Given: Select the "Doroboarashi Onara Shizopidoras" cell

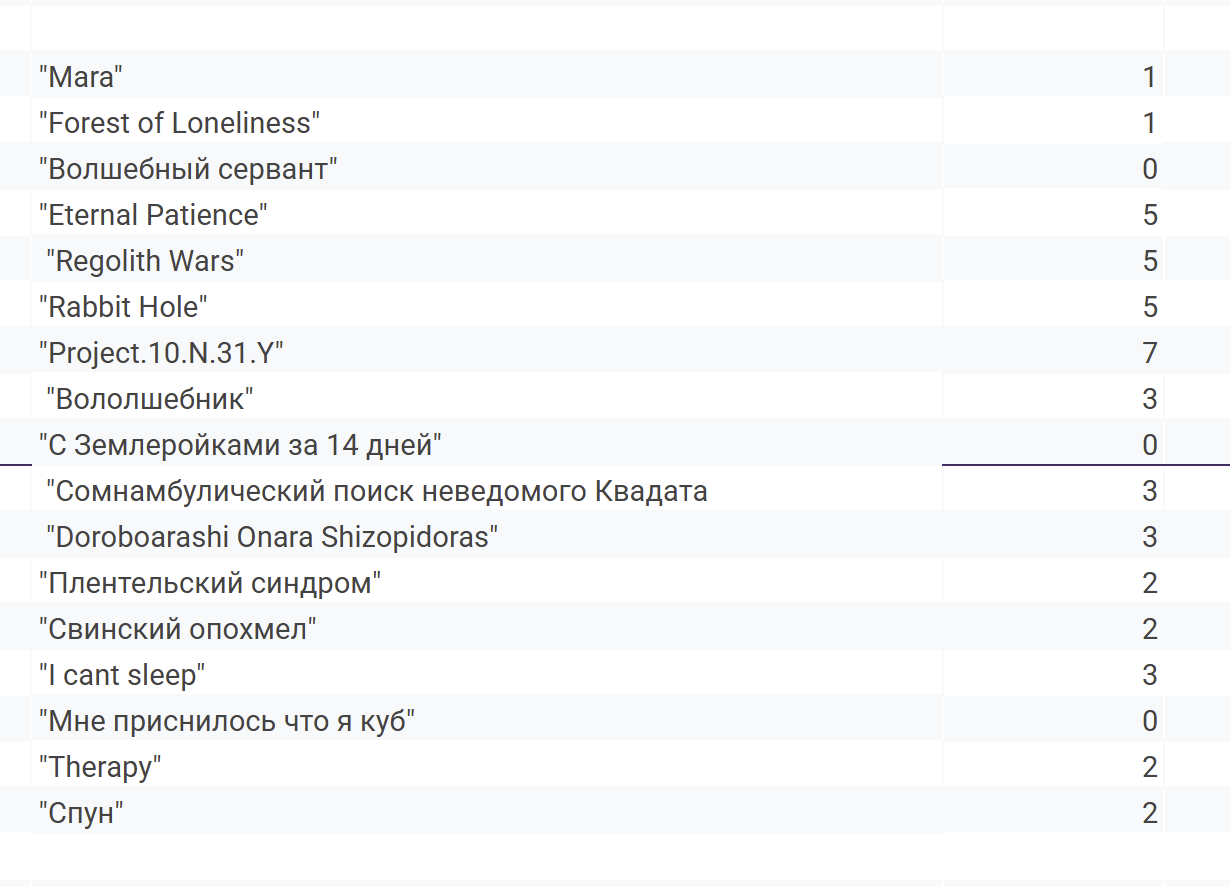Looking at the screenshot, I should coord(486,536).
